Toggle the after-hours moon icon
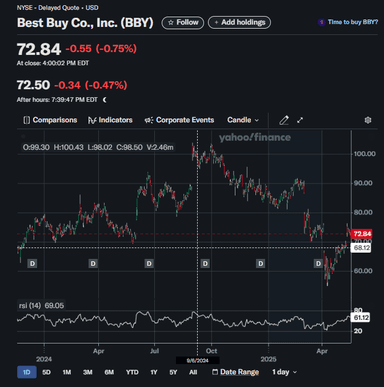 [105, 100]
